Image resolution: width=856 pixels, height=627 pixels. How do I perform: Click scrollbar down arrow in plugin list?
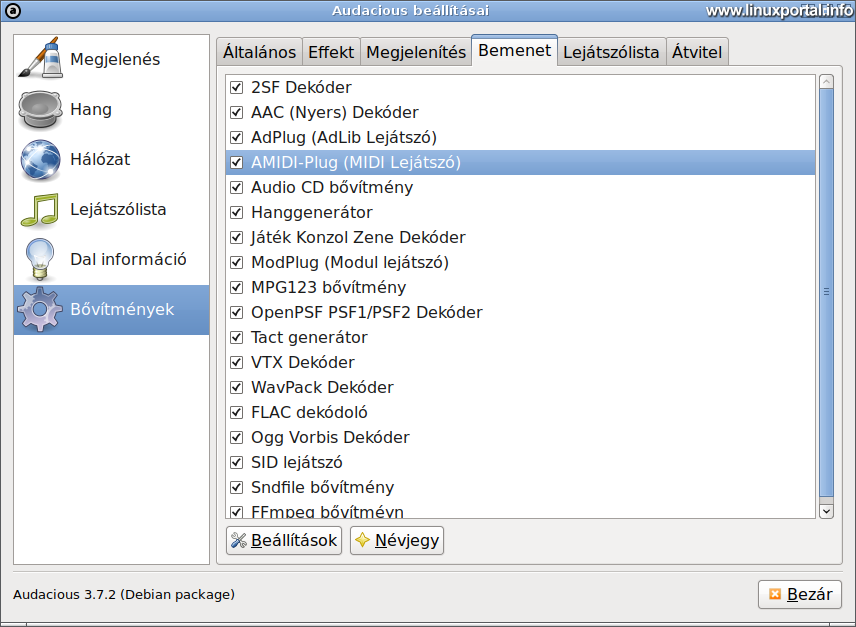[827, 511]
